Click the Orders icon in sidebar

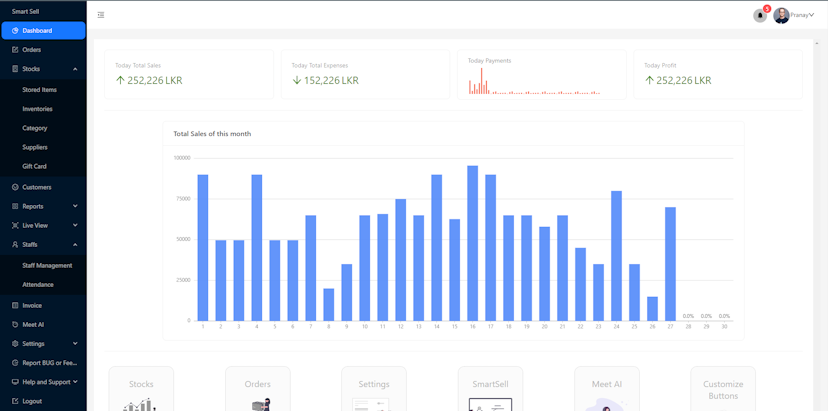[15, 50]
